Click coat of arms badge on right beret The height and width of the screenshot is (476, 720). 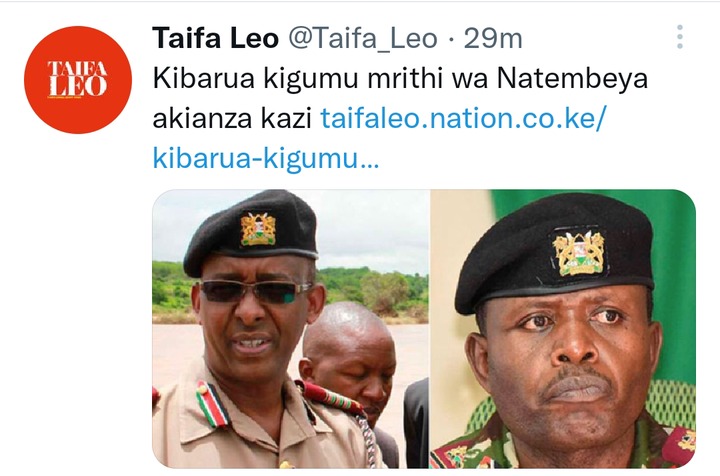(x=578, y=253)
